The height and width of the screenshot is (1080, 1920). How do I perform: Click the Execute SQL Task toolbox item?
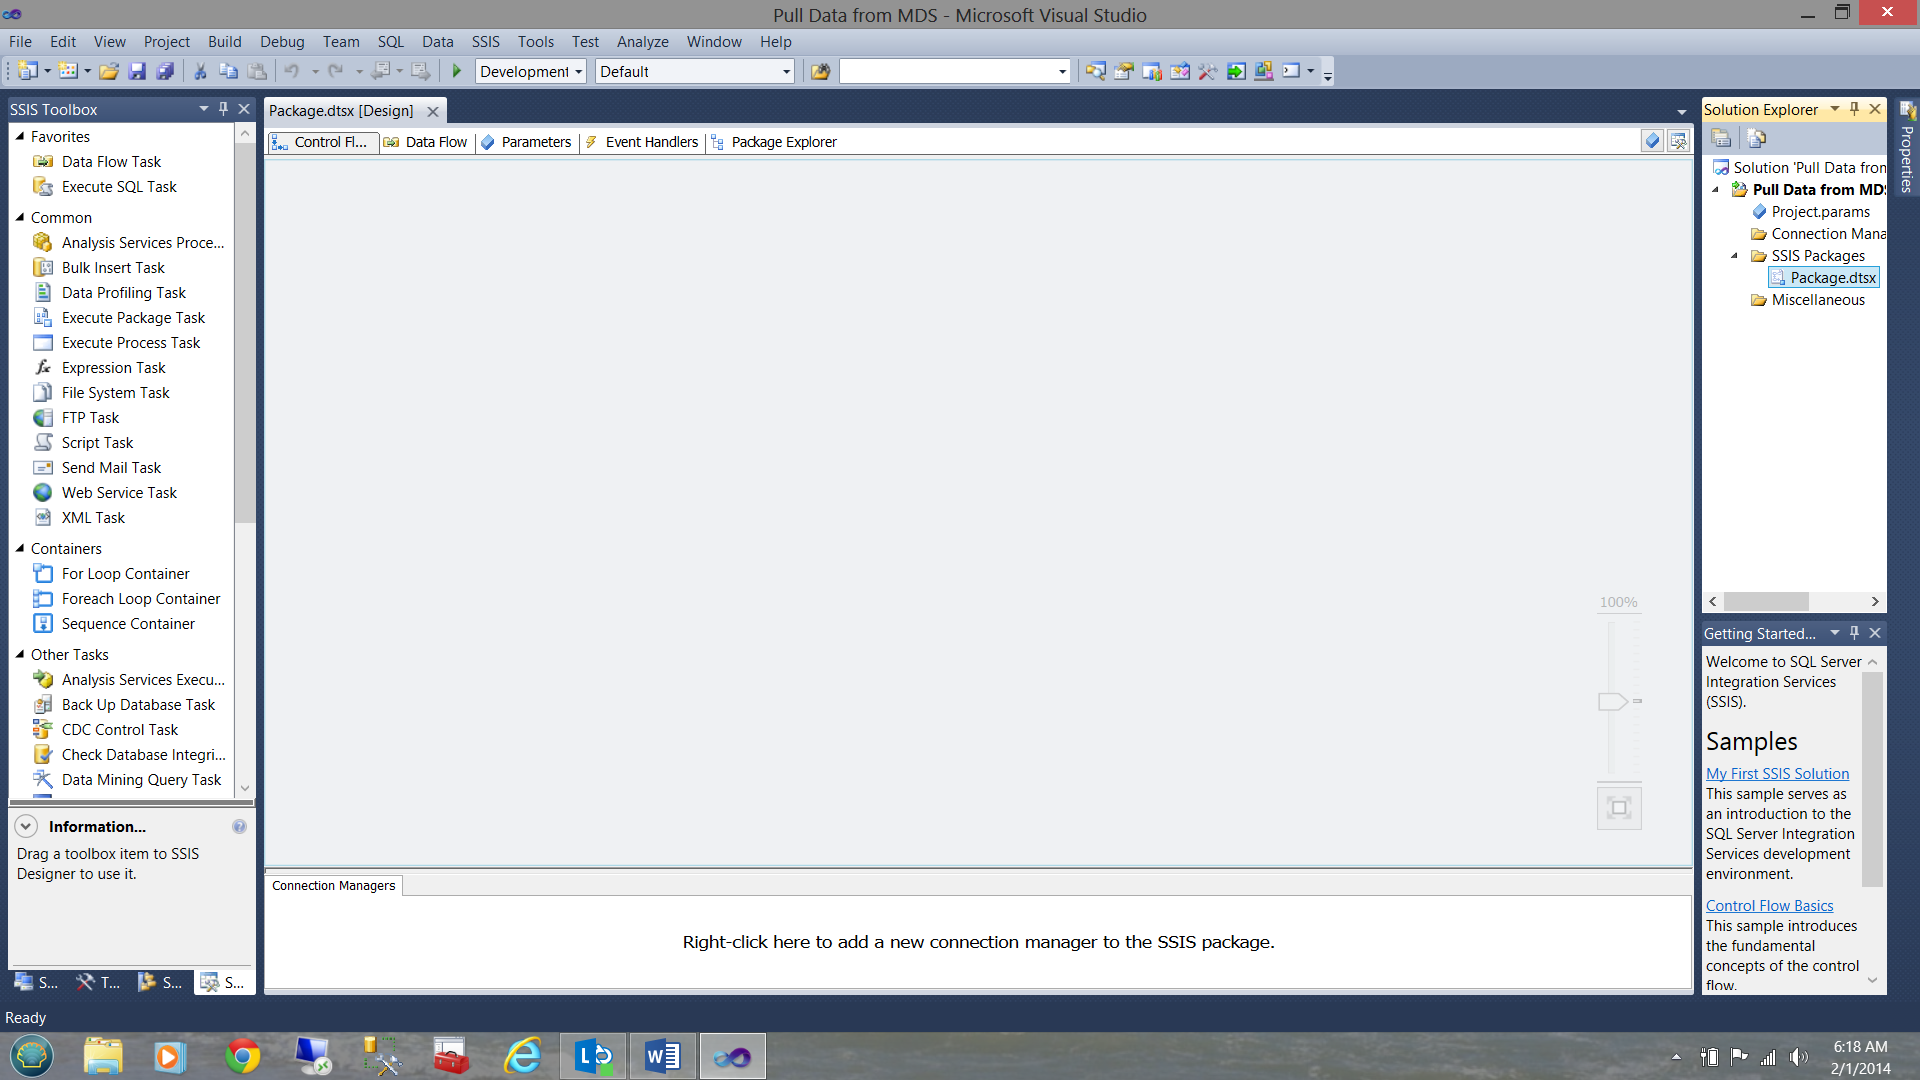click(x=118, y=187)
